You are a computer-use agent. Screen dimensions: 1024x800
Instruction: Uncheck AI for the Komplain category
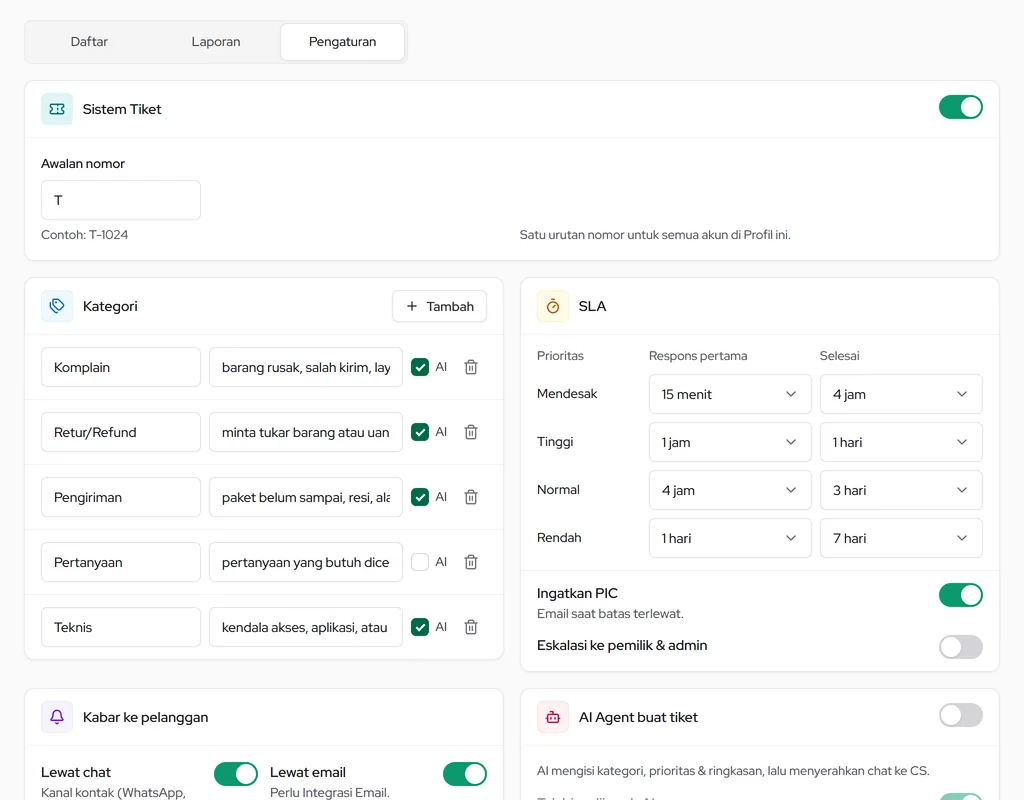pyautogui.click(x=420, y=367)
